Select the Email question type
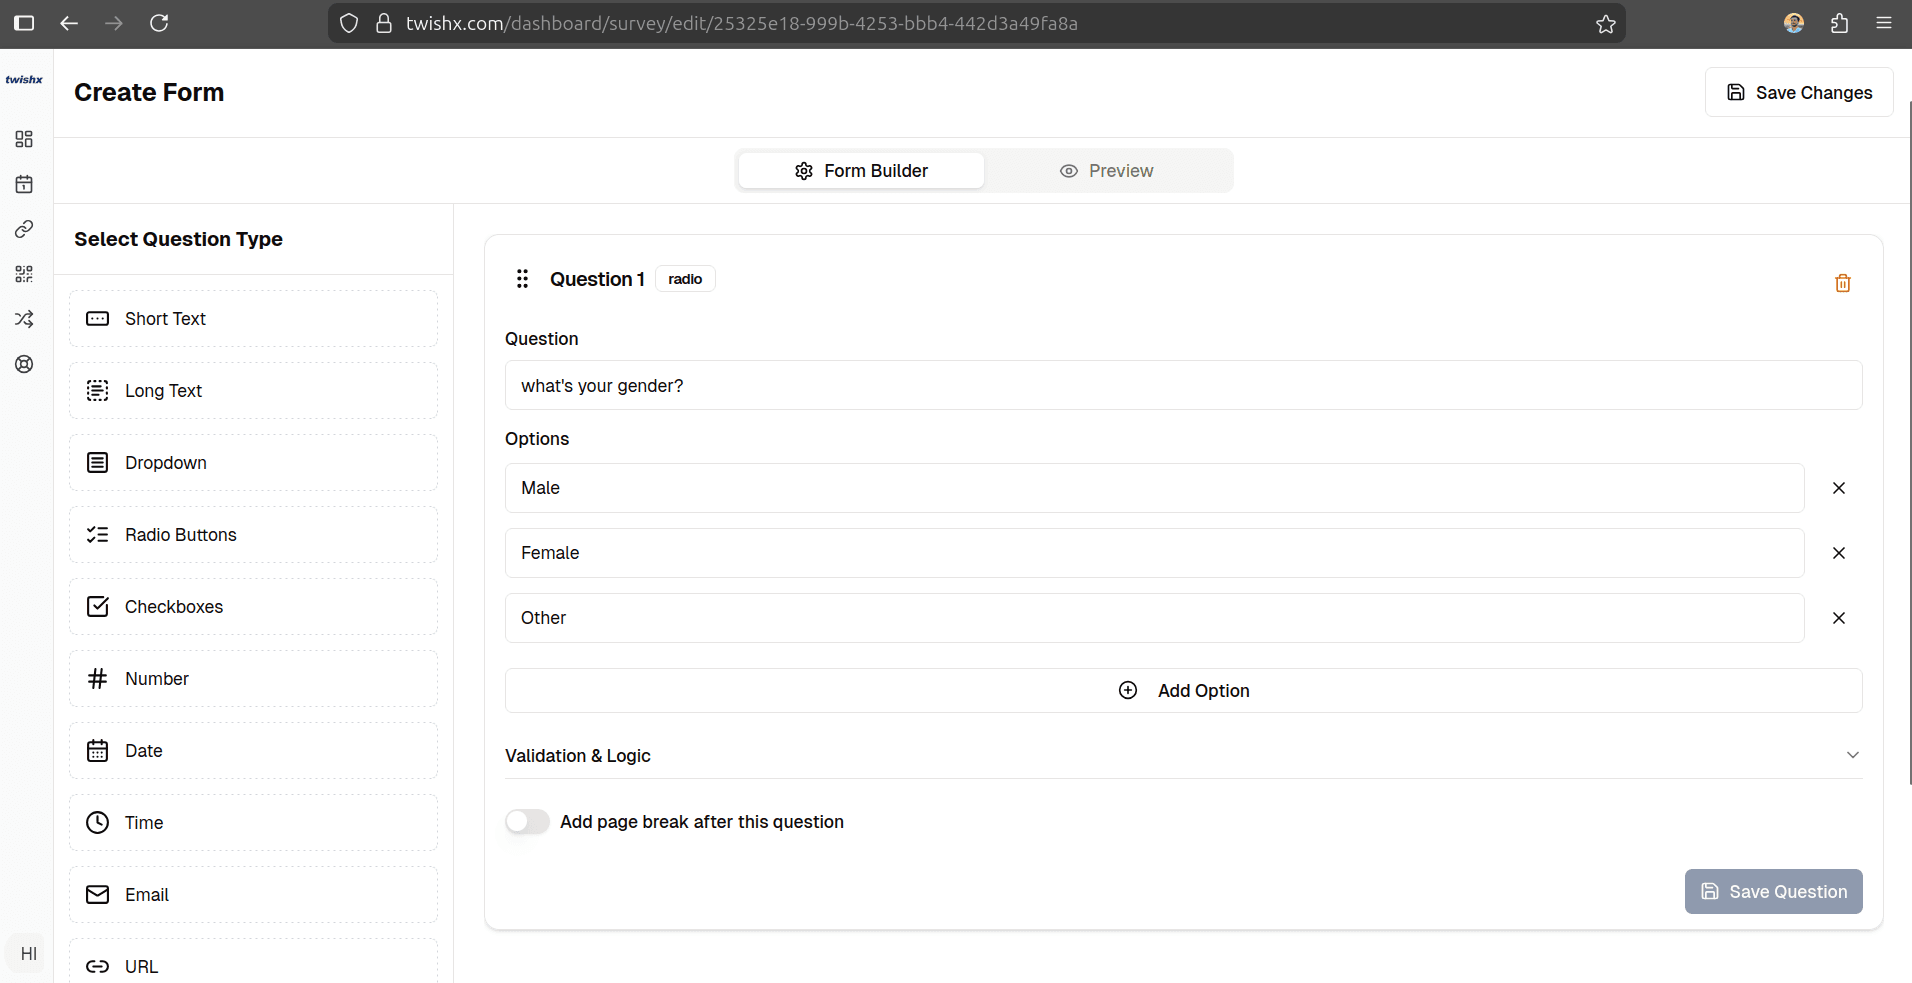The image size is (1912, 983). (253, 895)
